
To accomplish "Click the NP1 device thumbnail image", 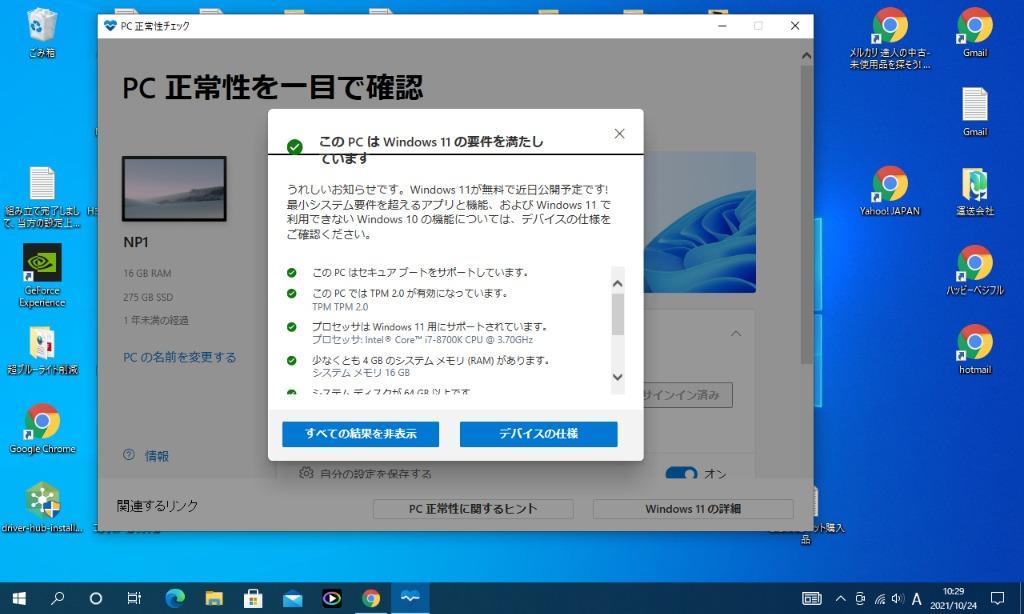I will tap(174, 189).
